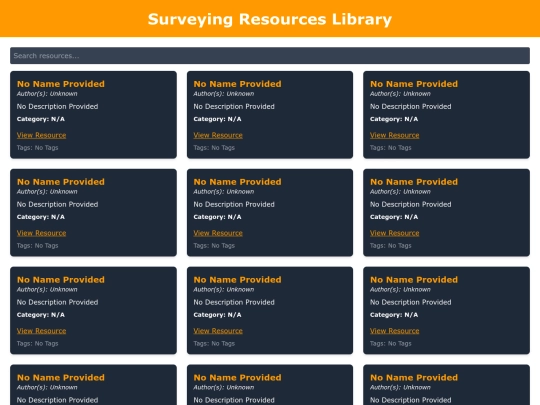Click Tags: No Tags in third-row right card
This screenshot has width=540, height=405.
[x=391, y=343]
